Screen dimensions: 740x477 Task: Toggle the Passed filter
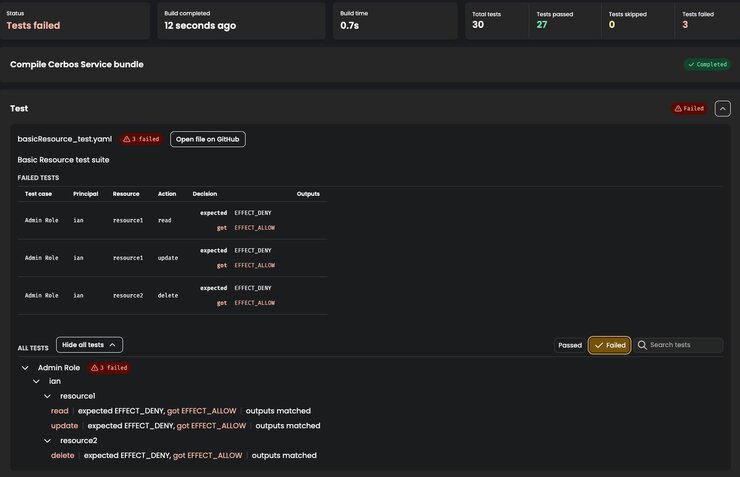[x=570, y=345]
